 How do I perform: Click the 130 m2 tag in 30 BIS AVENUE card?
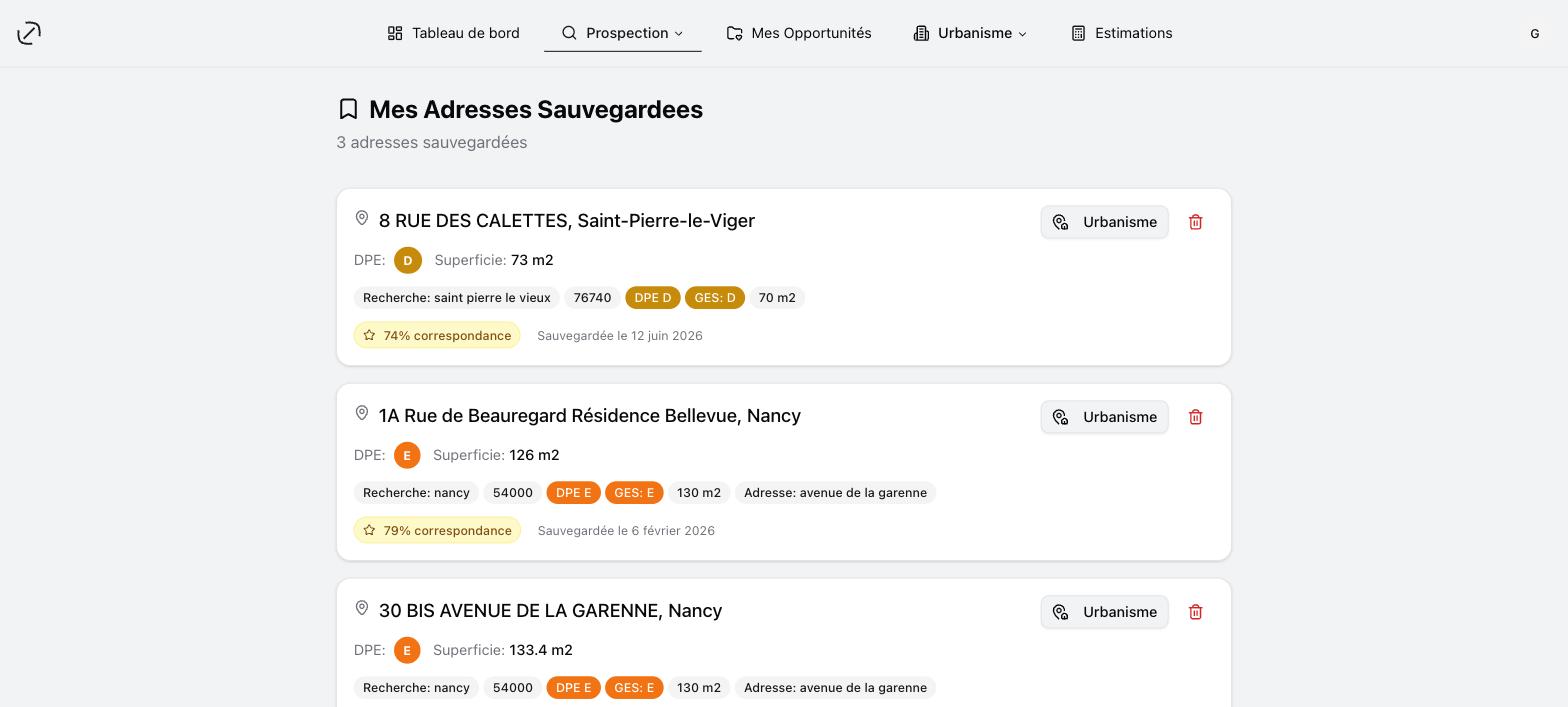699,688
